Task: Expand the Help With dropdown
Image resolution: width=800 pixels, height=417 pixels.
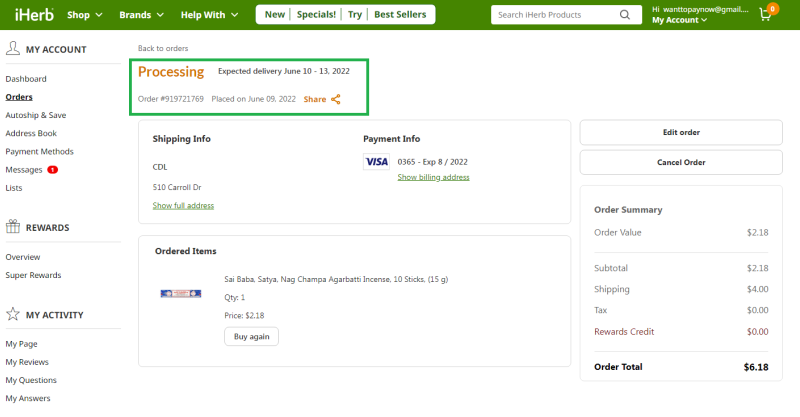Action: tap(209, 15)
